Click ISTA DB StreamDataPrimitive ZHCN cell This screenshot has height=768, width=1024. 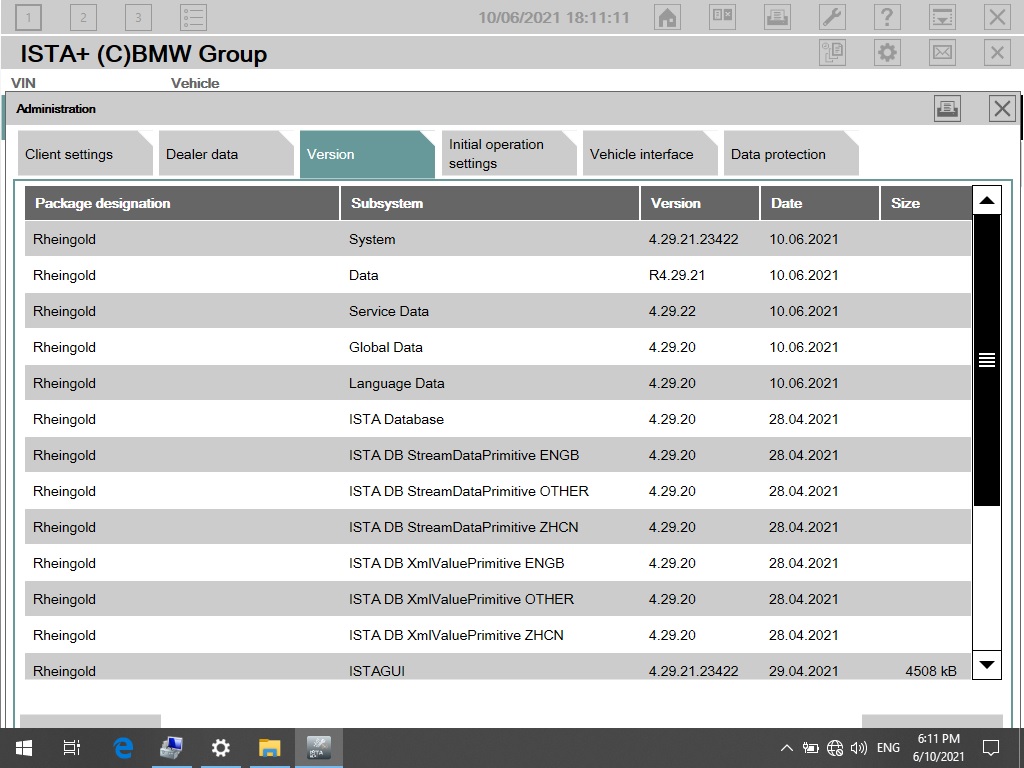click(x=464, y=527)
